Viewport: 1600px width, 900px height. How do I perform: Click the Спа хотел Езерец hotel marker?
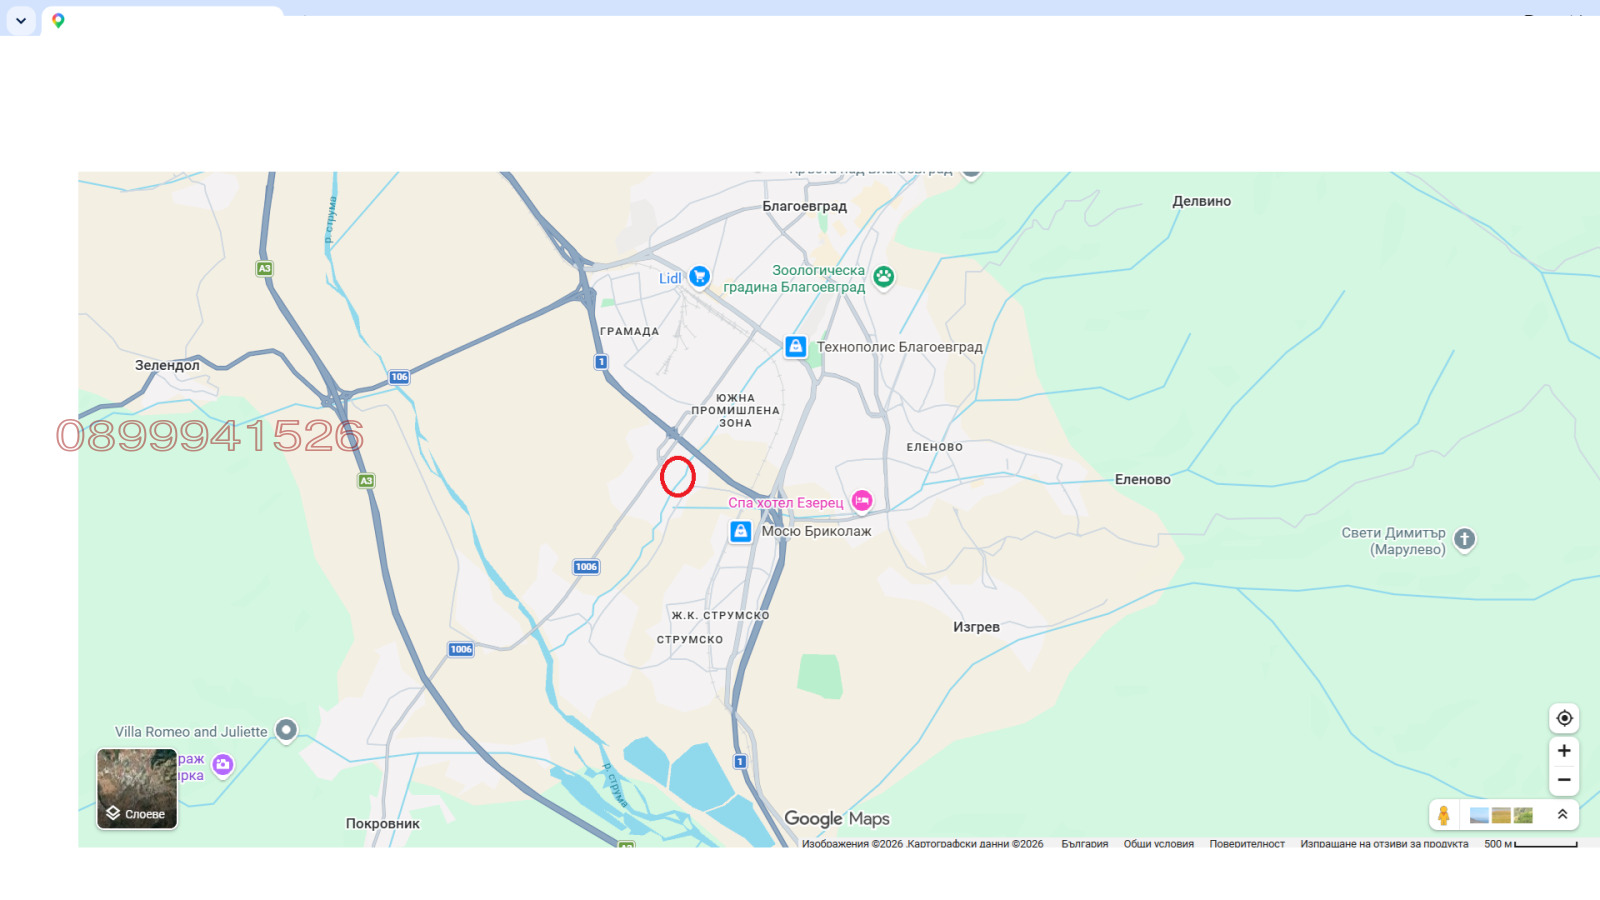point(862,501)
